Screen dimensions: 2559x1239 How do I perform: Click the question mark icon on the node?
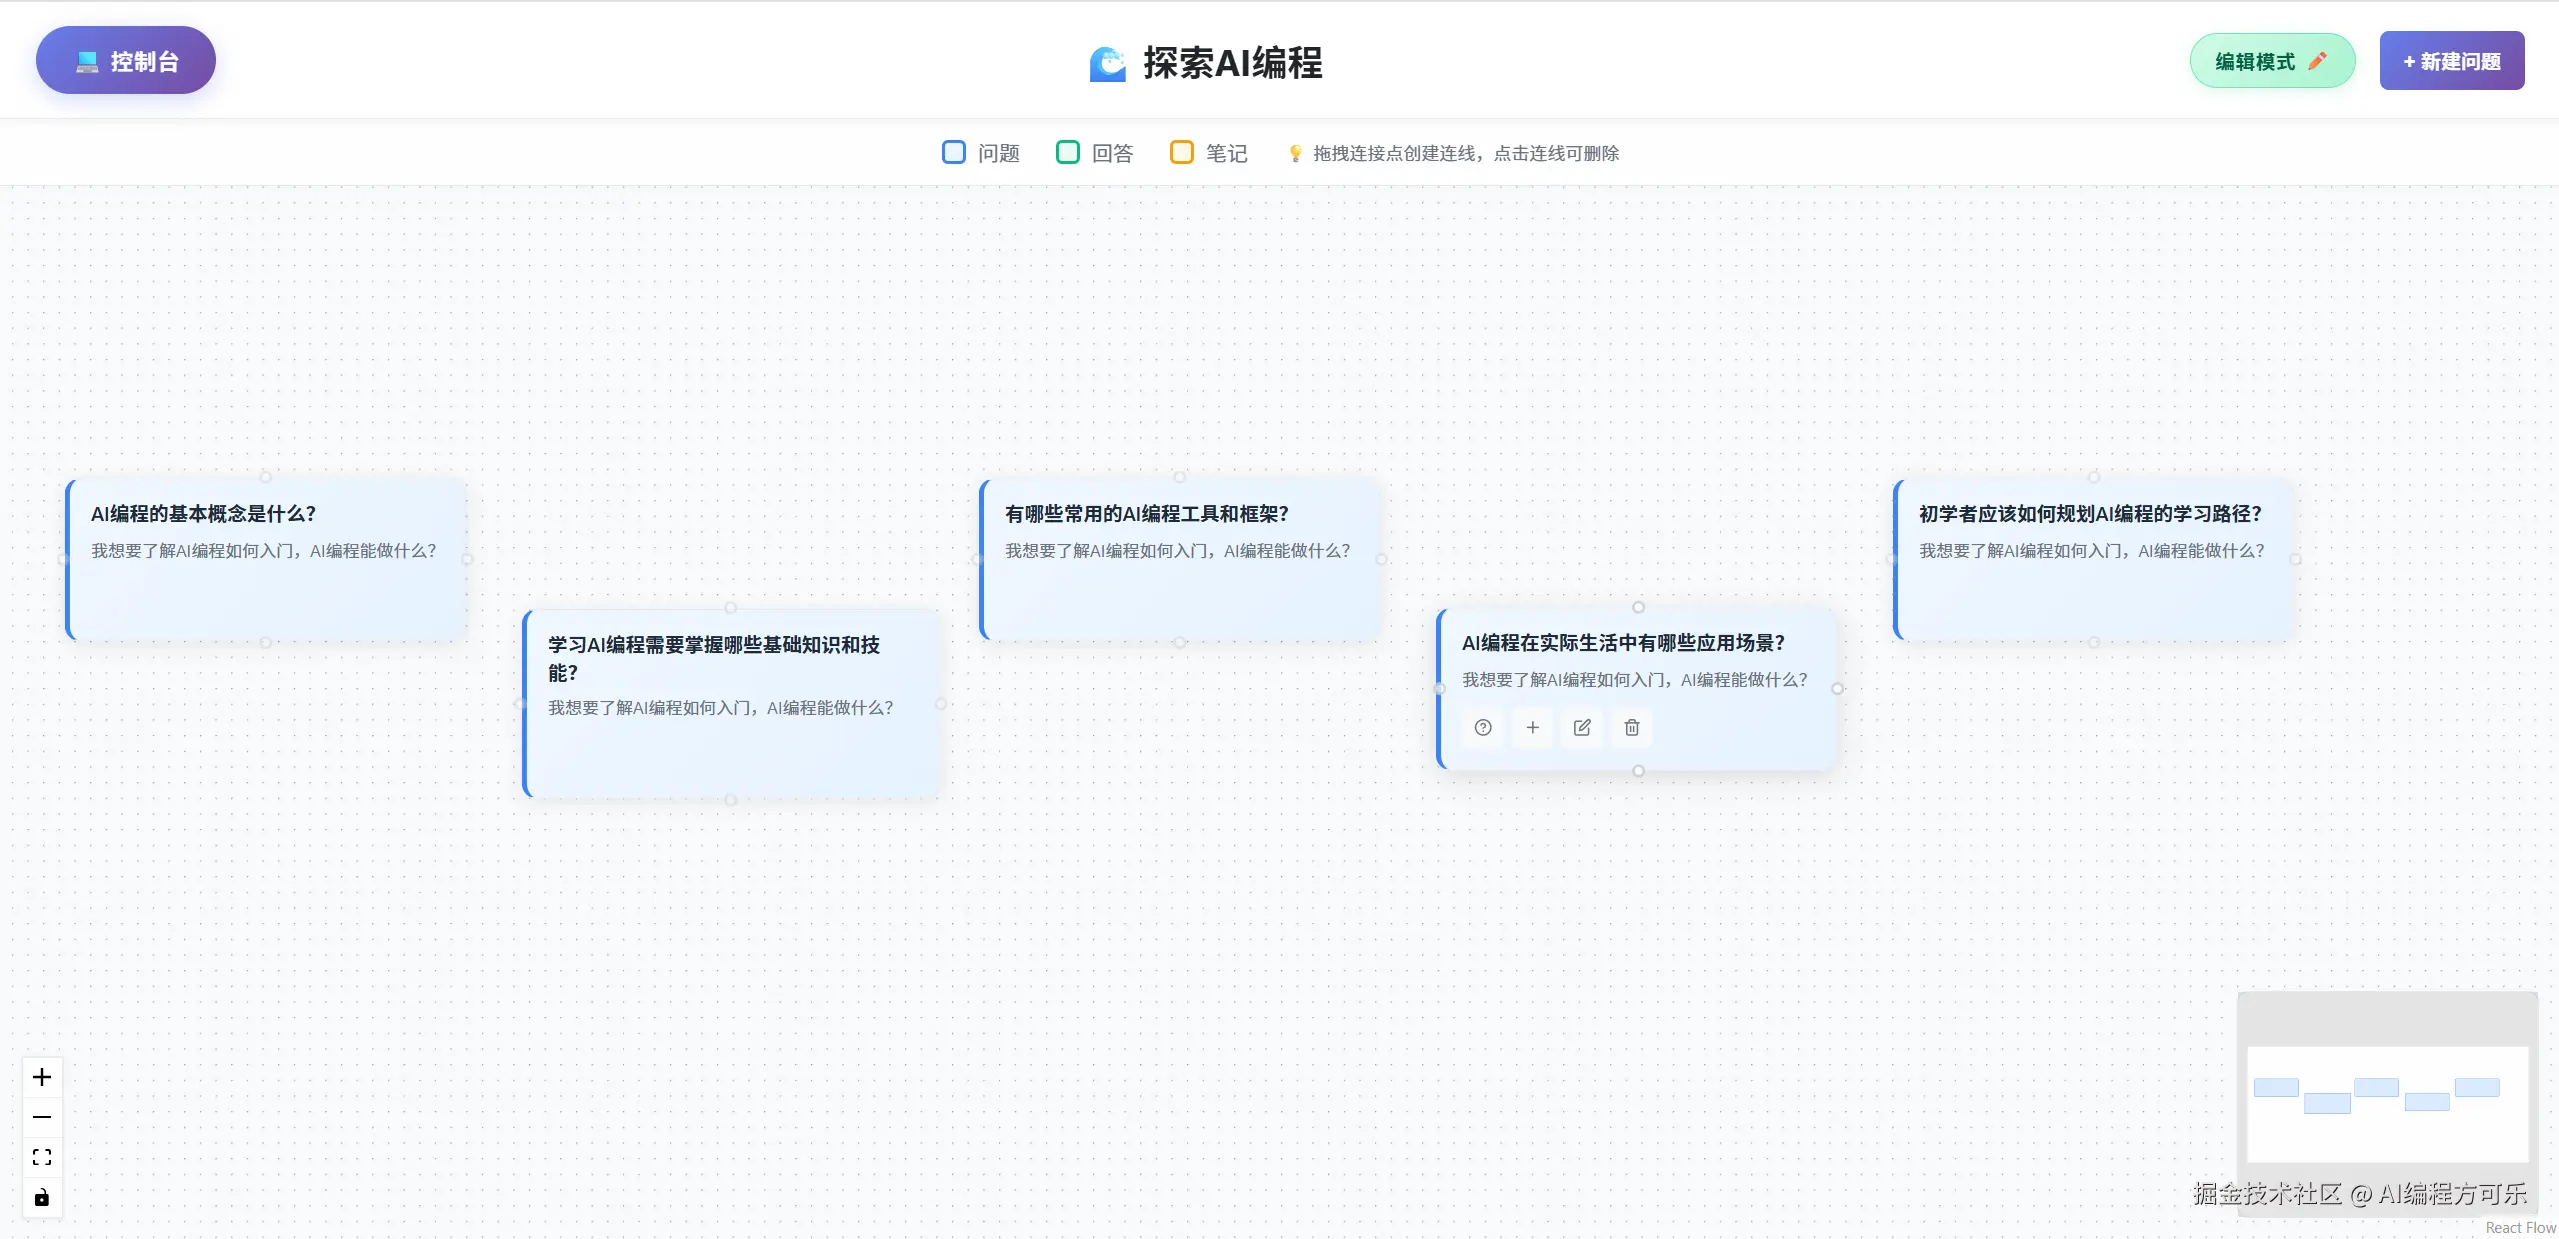point(1483,728)
